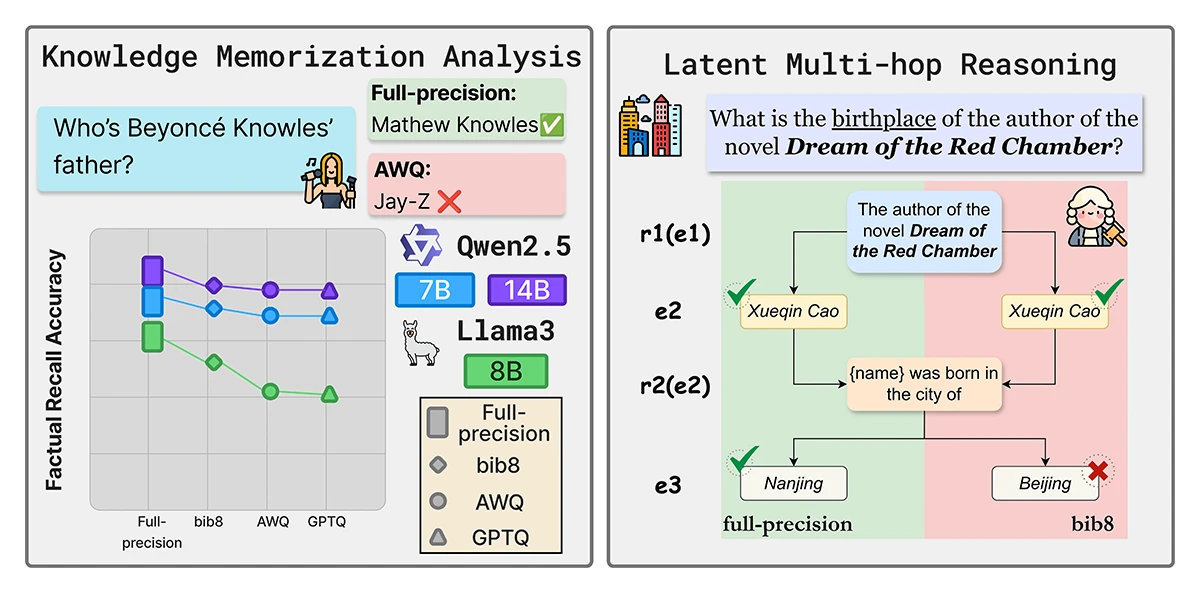This screenshot has height=593, width=1200.
Task: Click the gray rectangle legend symbol
Action: [437, 423]
